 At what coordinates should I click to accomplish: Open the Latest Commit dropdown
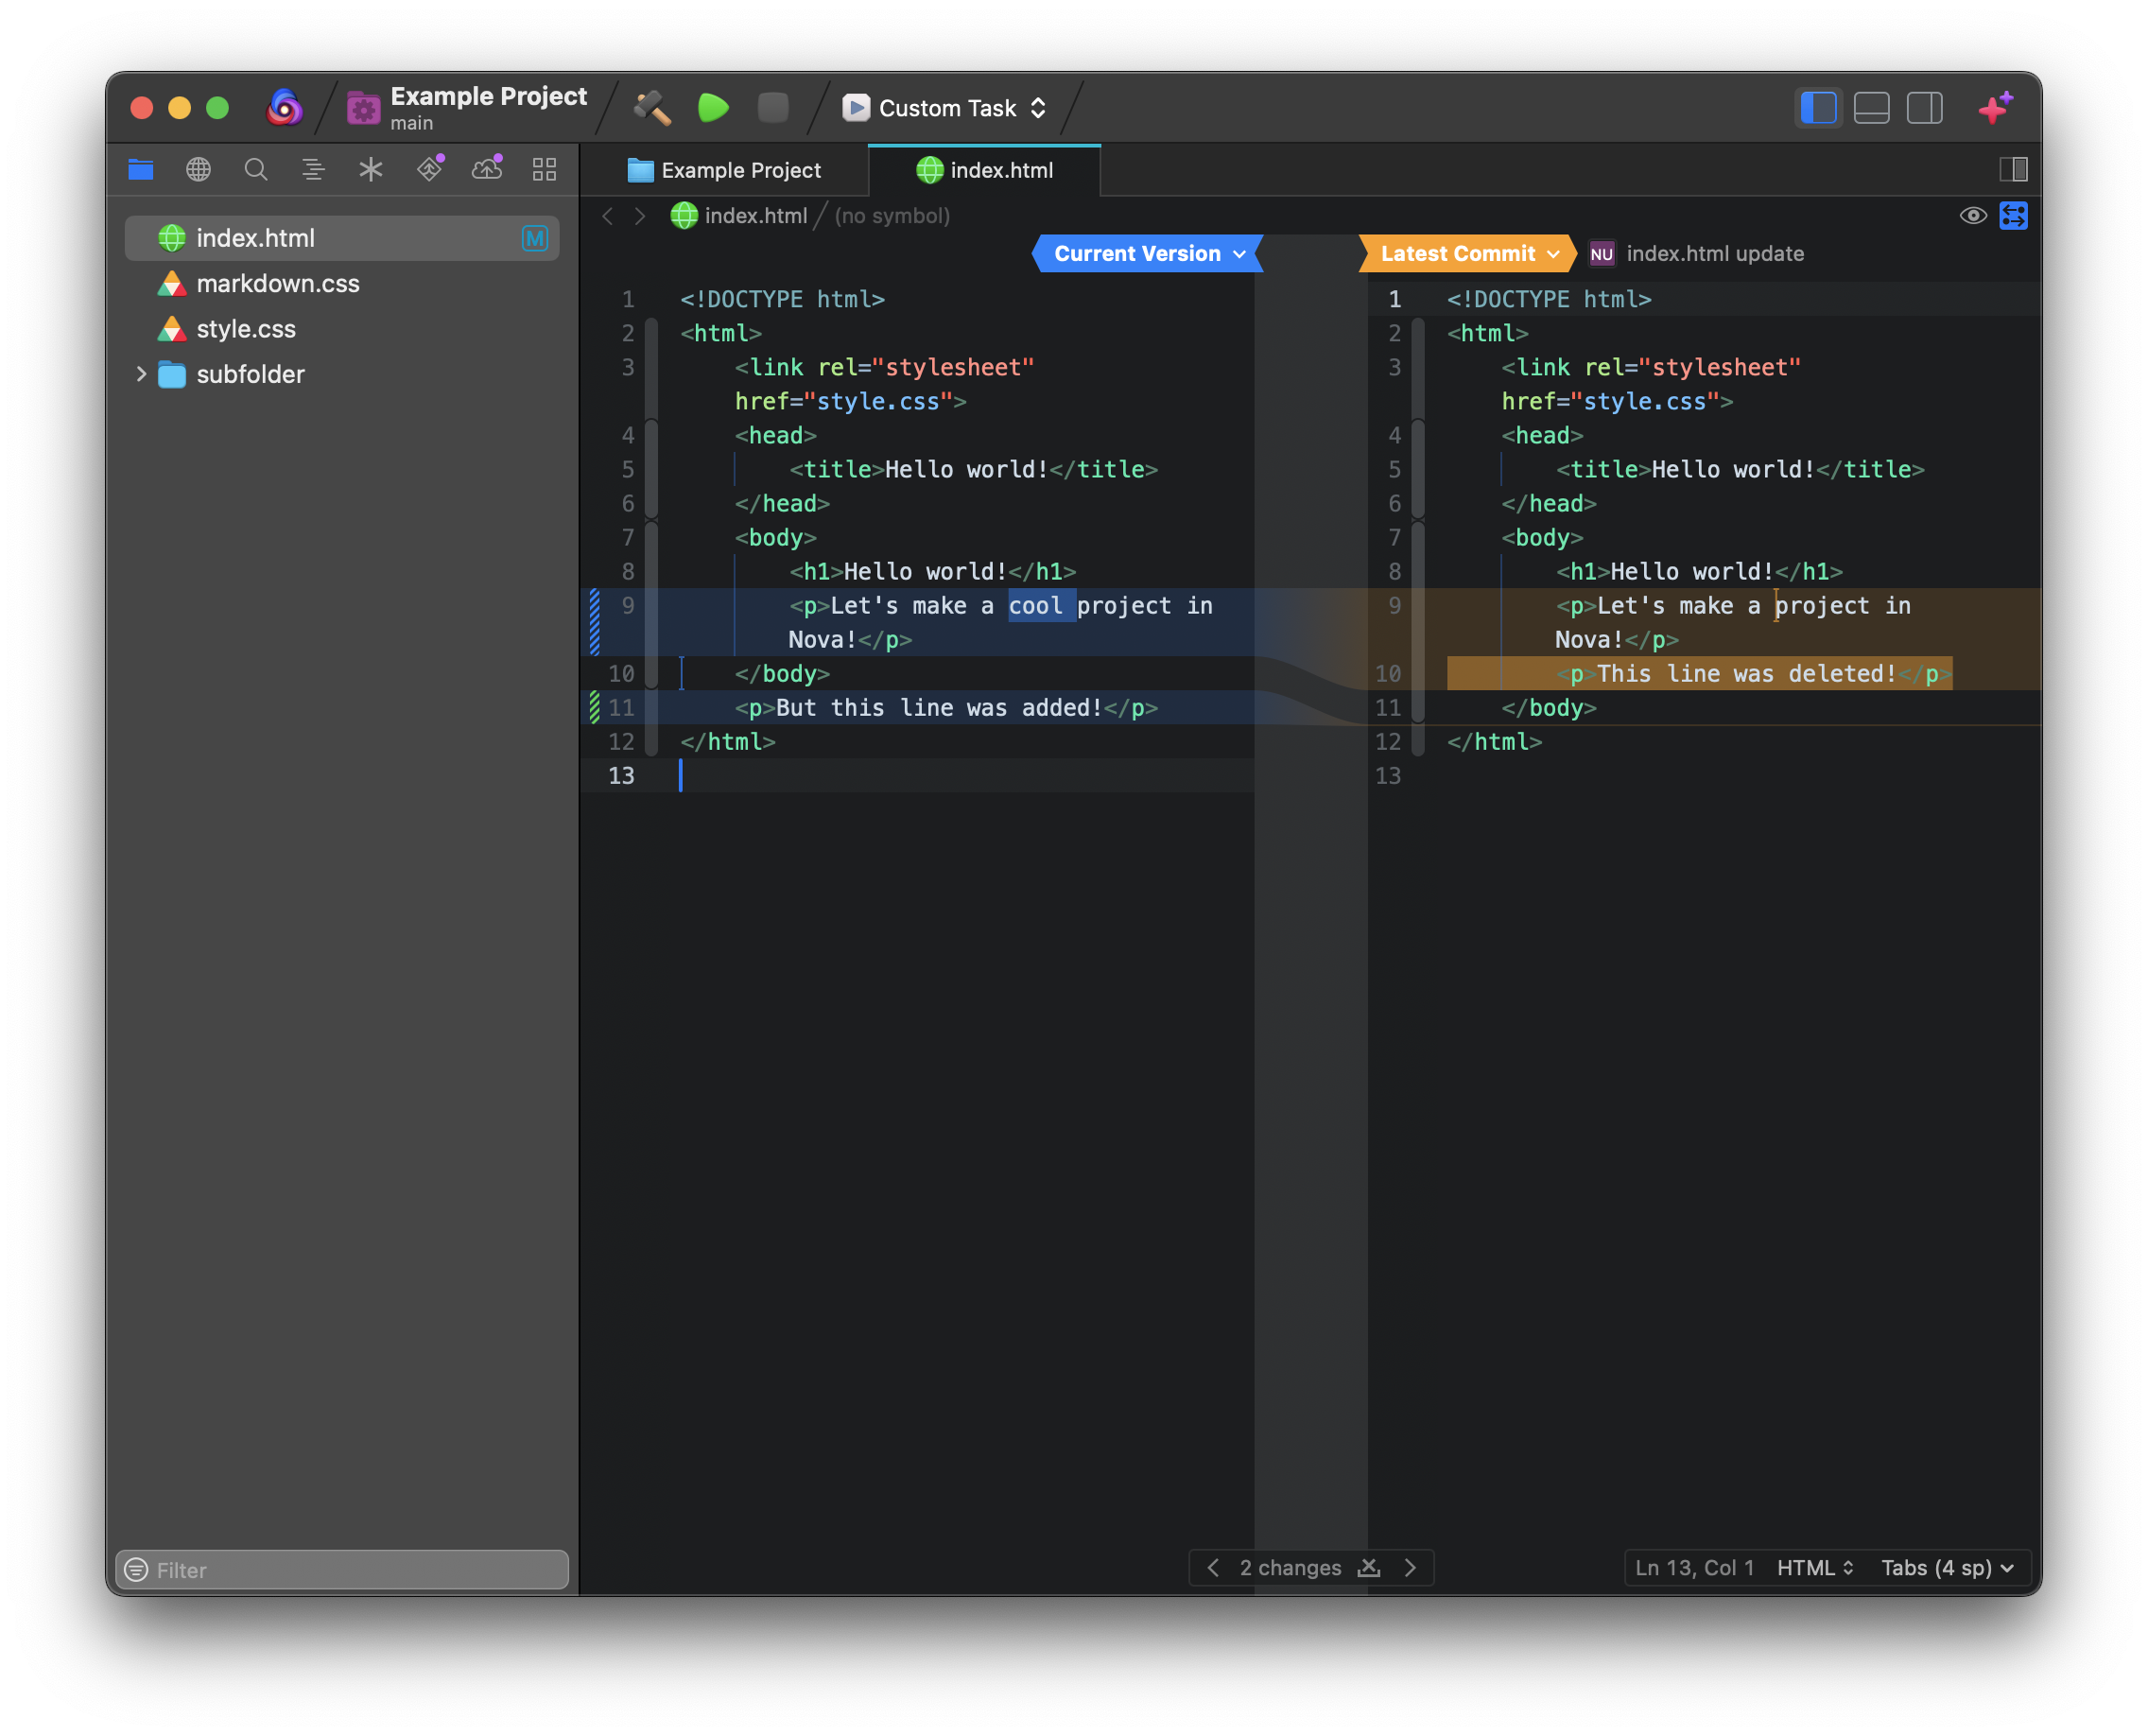click(1468, 254)
